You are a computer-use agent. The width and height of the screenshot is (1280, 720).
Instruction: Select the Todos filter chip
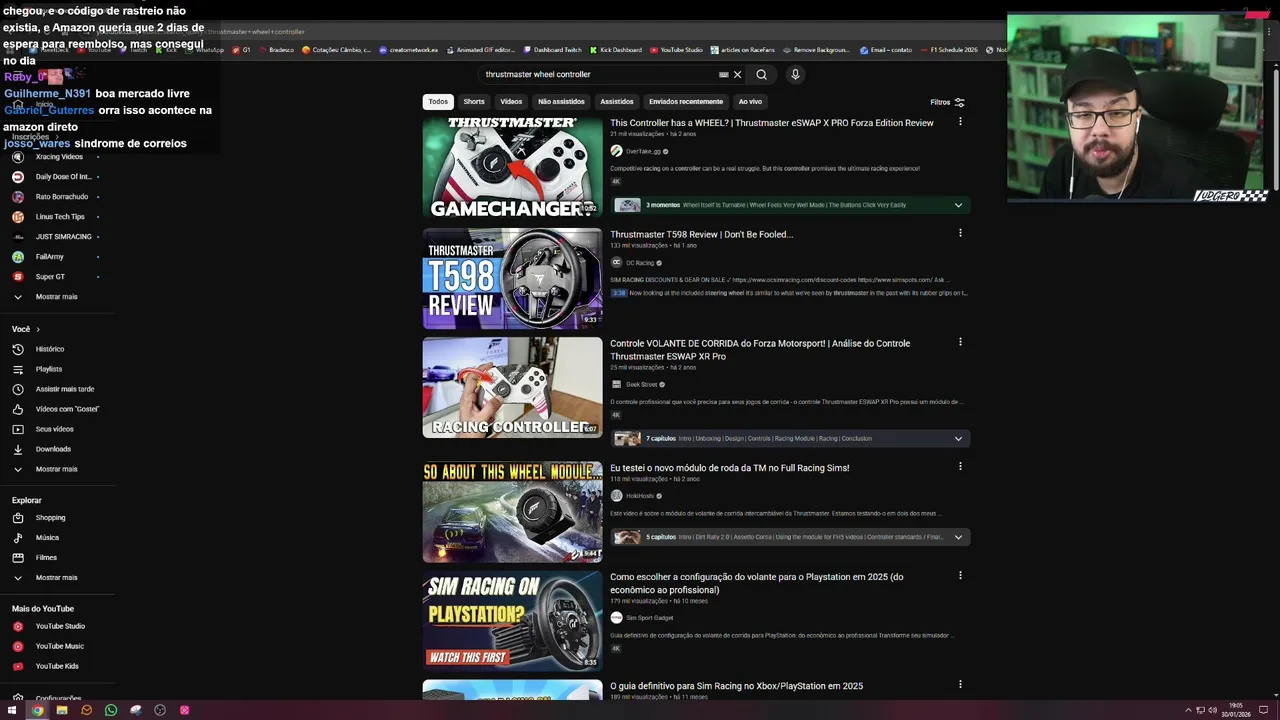[438, 101]
